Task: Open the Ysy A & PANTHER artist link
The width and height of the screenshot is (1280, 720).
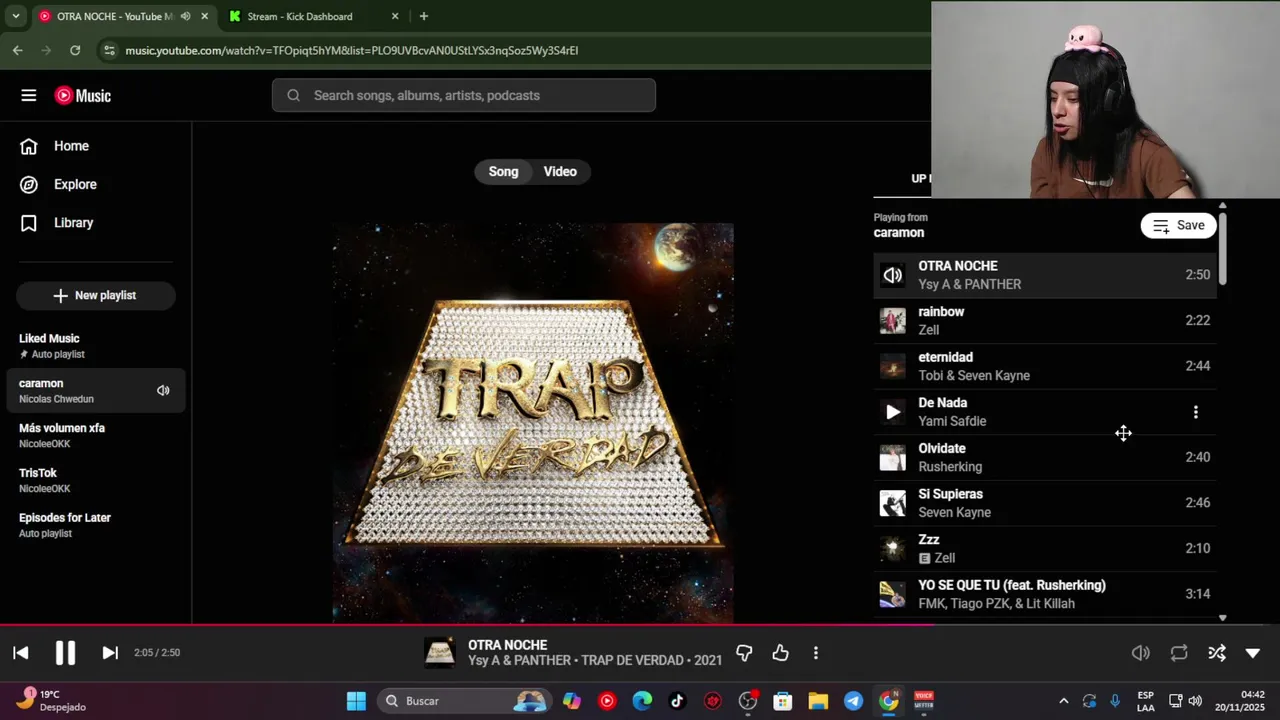Action: coord(520,660)
